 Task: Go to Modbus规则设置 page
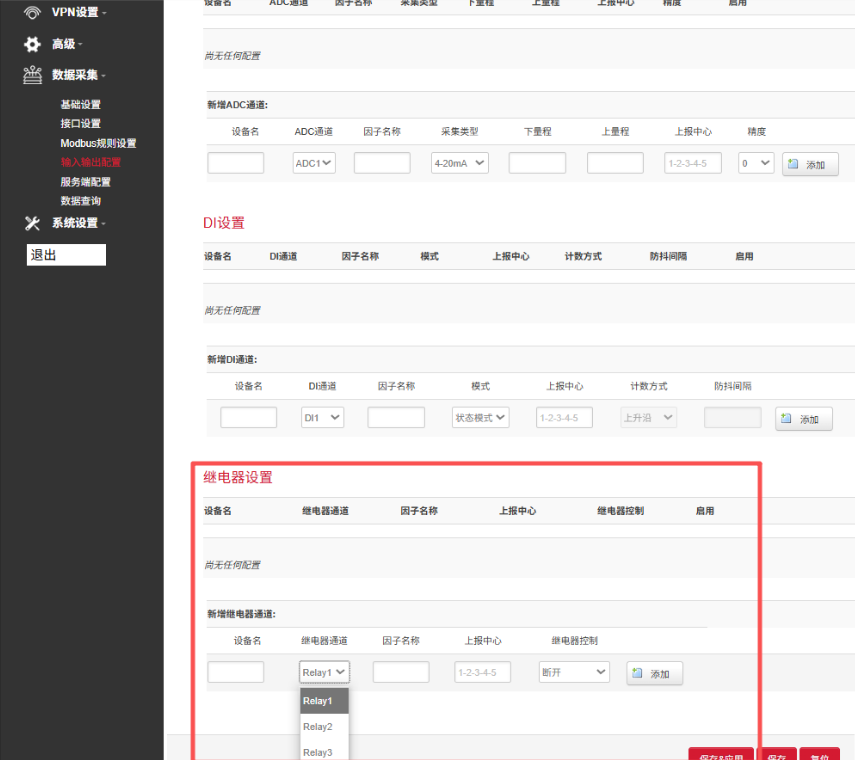point(98,143)
